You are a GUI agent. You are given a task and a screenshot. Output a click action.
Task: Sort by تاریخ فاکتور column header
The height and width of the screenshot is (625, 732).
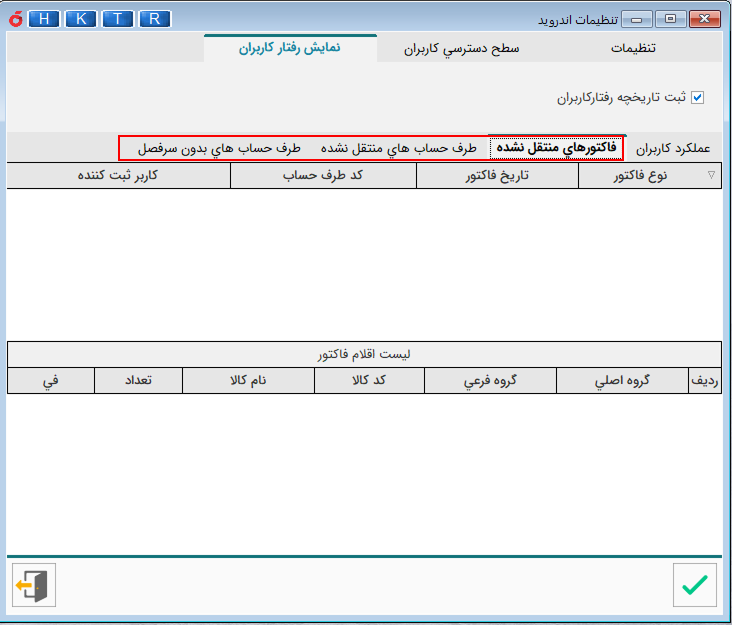tap(497, 175)
